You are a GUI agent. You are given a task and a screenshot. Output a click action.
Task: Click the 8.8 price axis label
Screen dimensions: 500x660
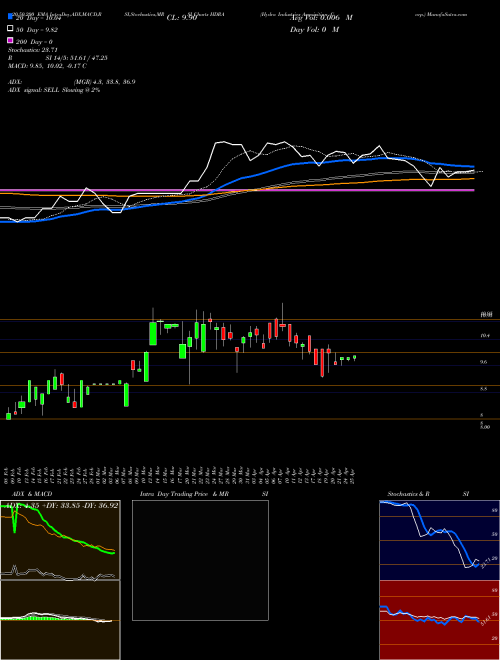tap(484, 389)
